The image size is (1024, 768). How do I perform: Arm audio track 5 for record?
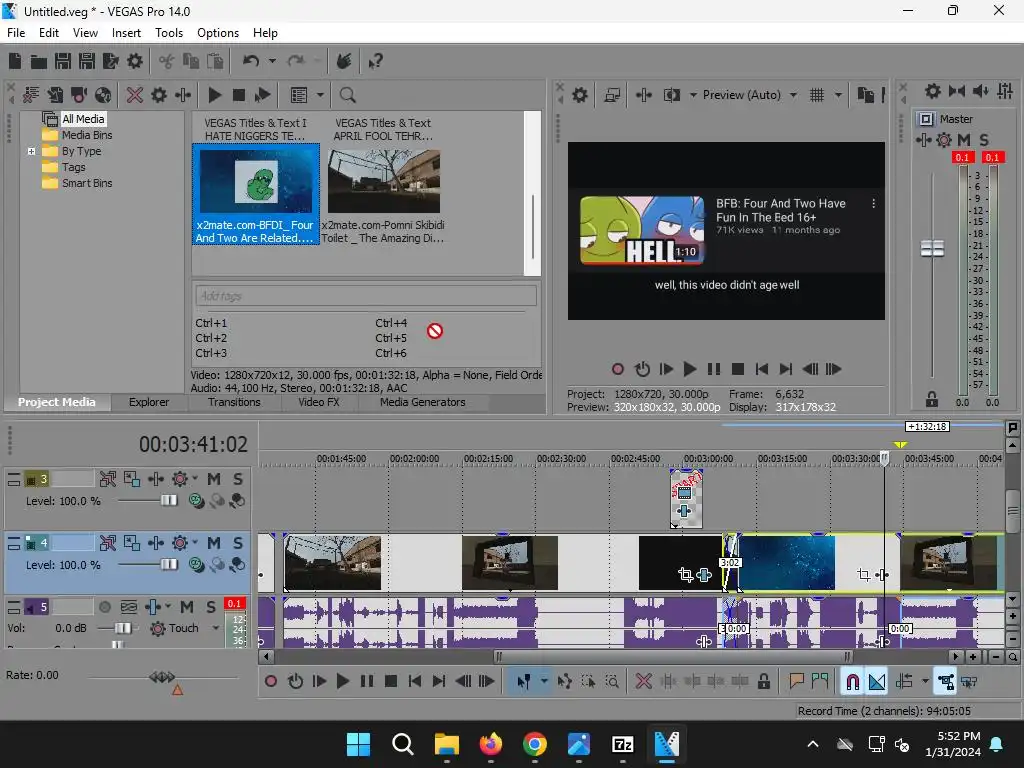tap(104, 607)
